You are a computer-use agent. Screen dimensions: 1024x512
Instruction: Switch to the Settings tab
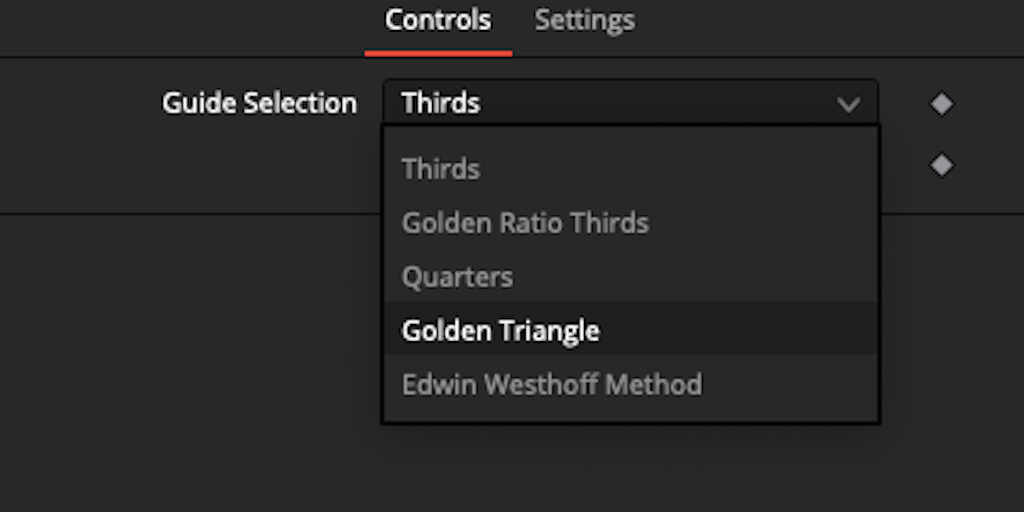point(584,20)
